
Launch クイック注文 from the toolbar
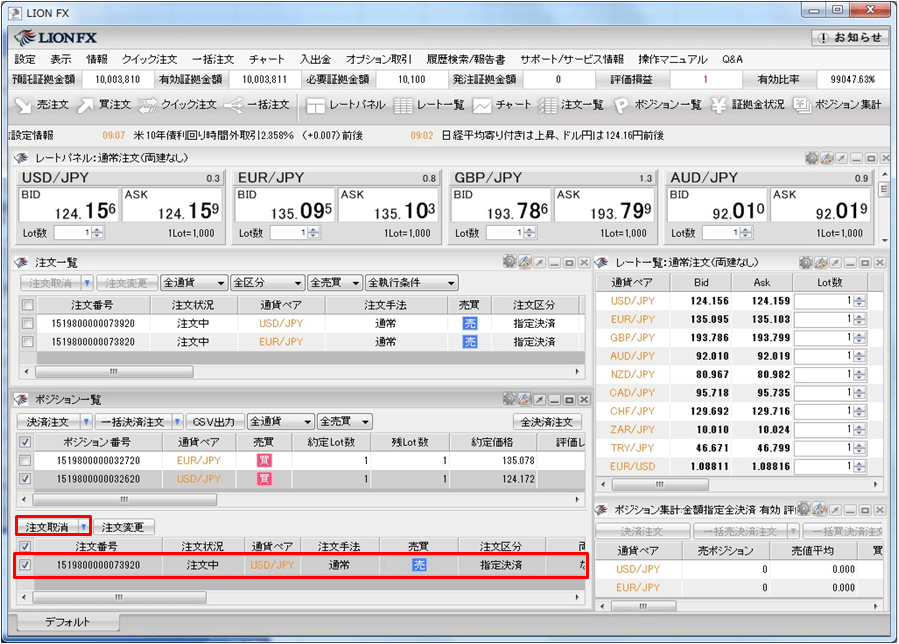click(178, 105)
